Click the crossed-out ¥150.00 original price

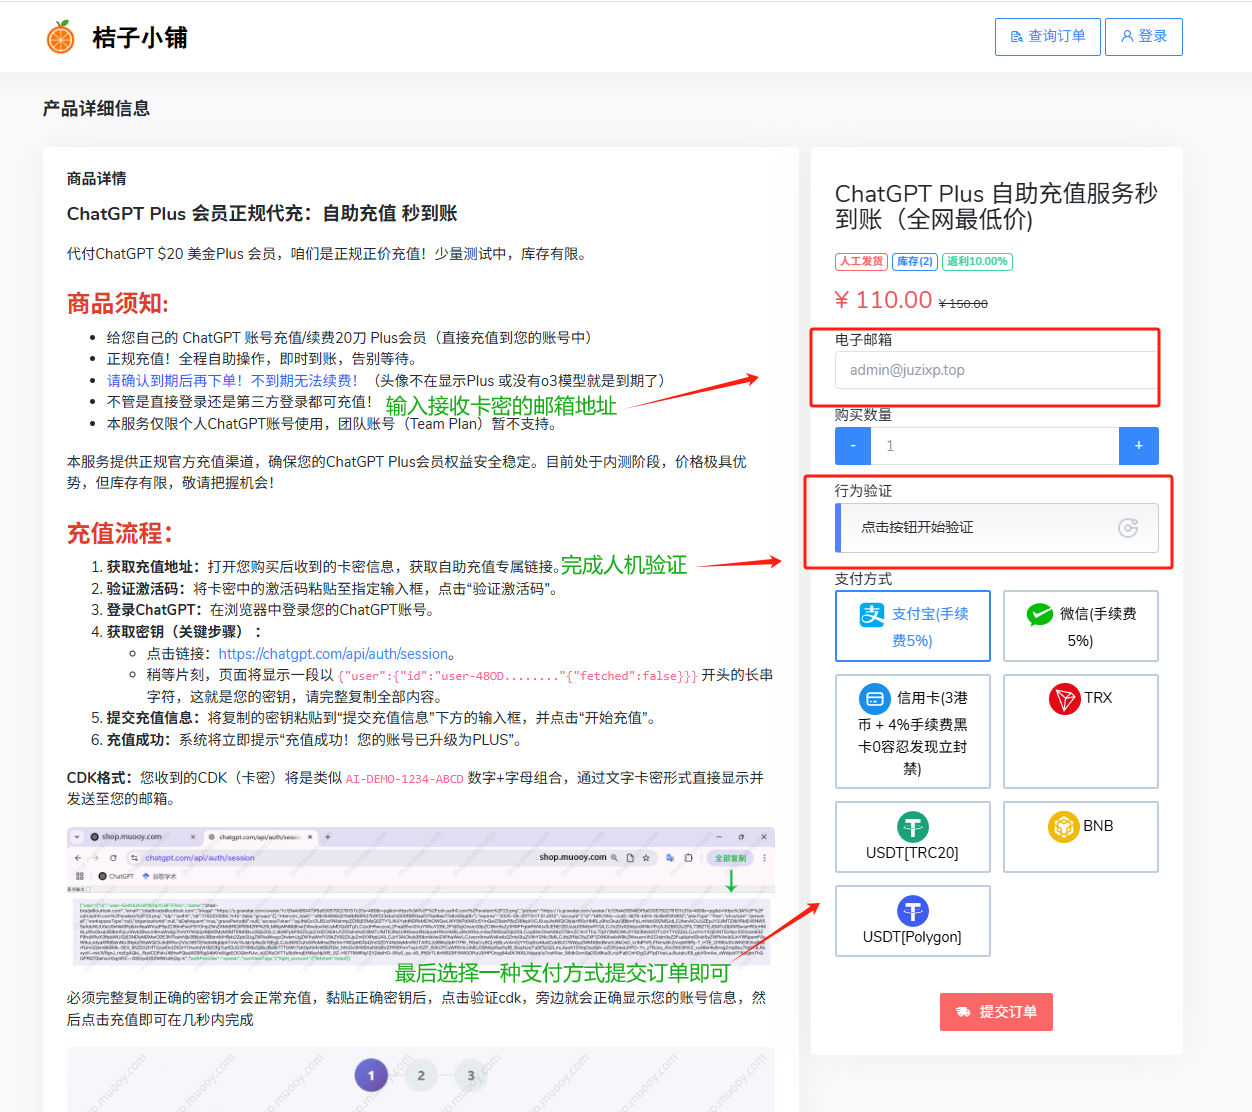963,304
